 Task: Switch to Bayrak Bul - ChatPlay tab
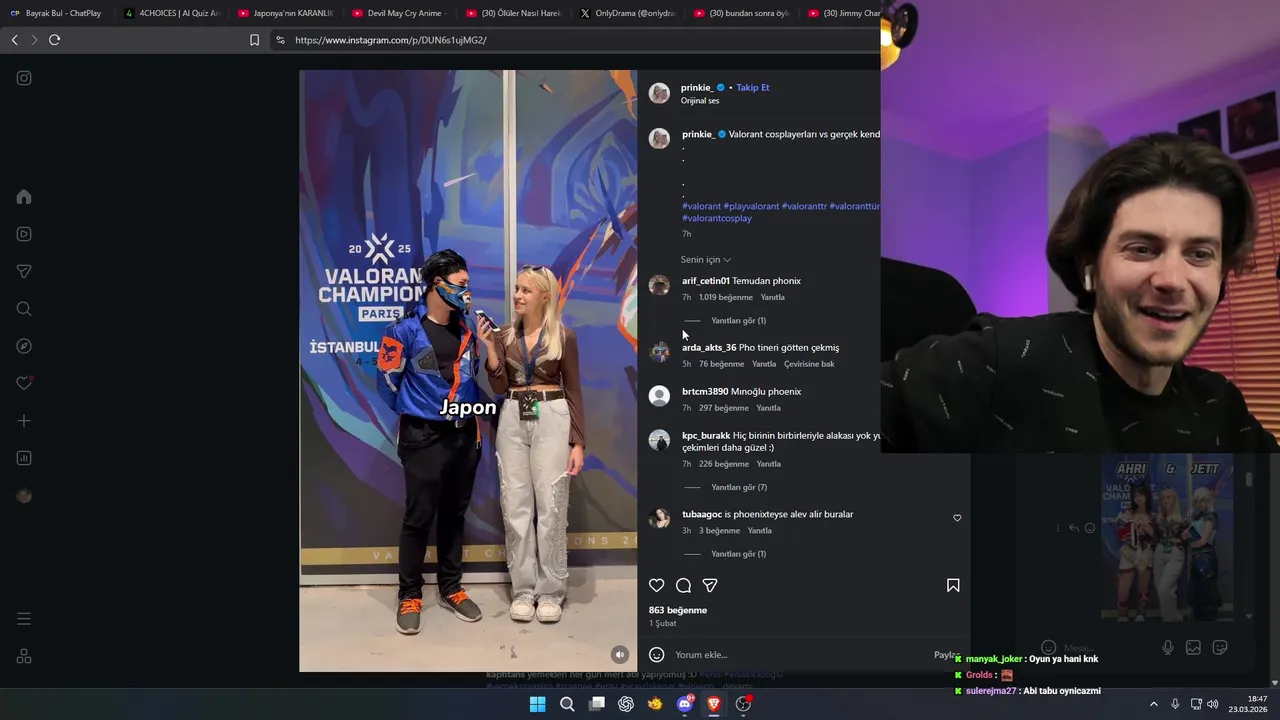click(56, 13)
